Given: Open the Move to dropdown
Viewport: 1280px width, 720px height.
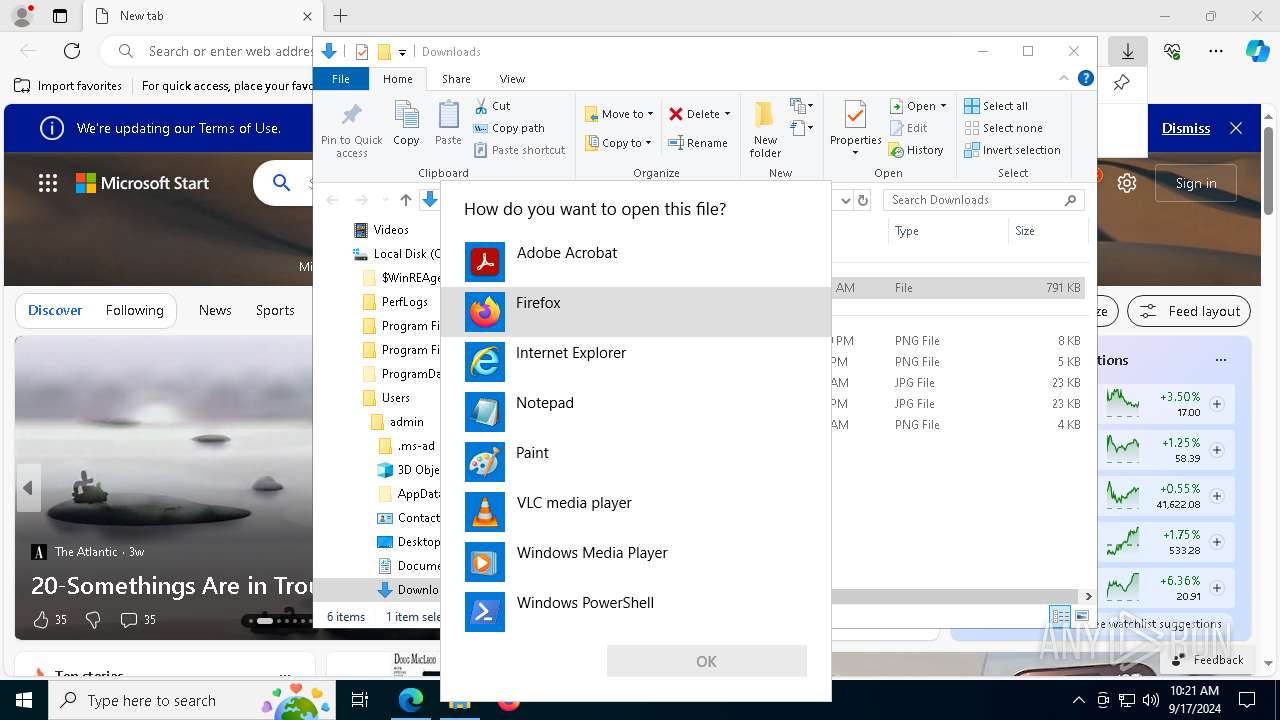Looking at the screenshot, I should 619,114.
